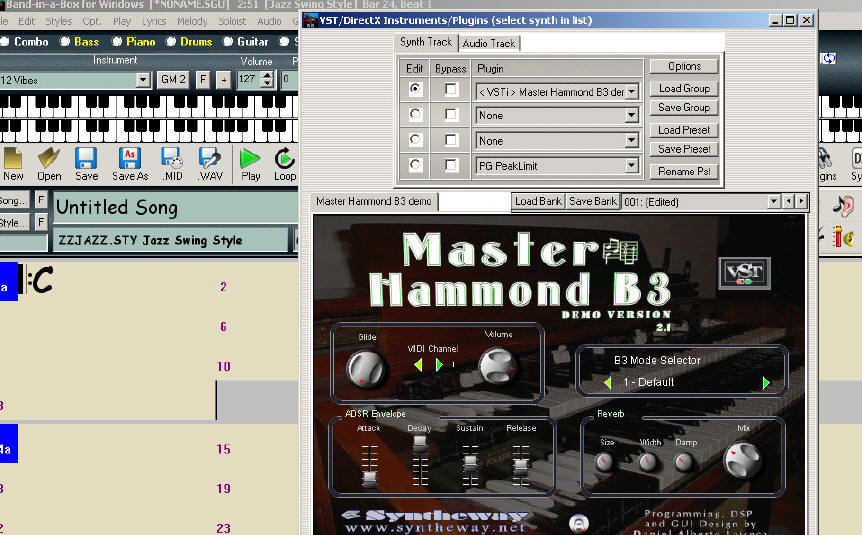The image size is (862, 535).
Task: Click the Untitled Song title field
Action: click(175, 207)
